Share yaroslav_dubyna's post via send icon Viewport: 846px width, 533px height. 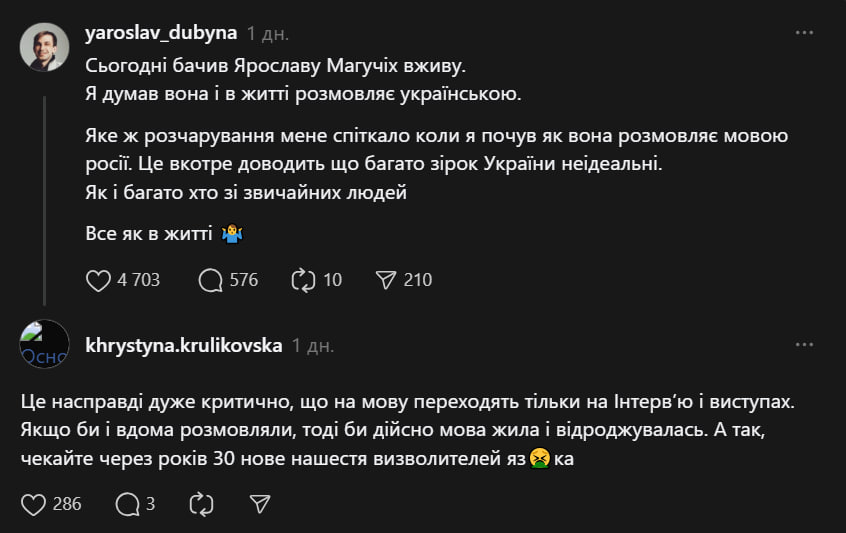click(385, 280)
